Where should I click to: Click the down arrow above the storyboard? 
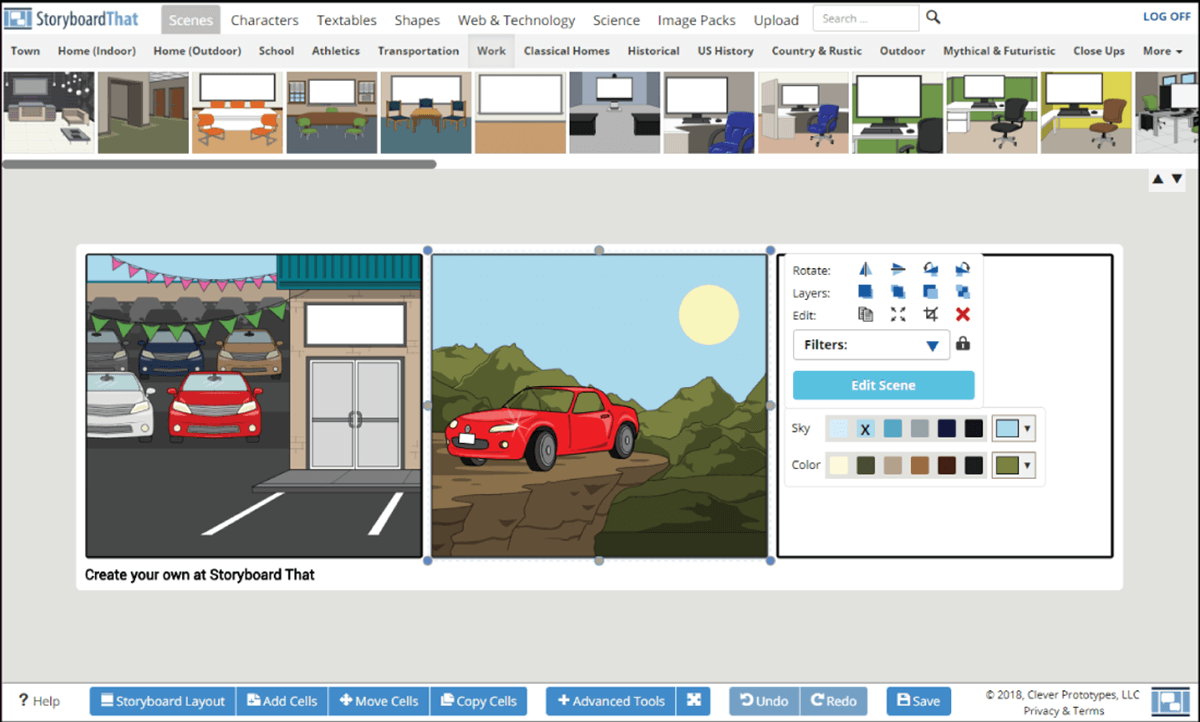(x=1176, y=179)
